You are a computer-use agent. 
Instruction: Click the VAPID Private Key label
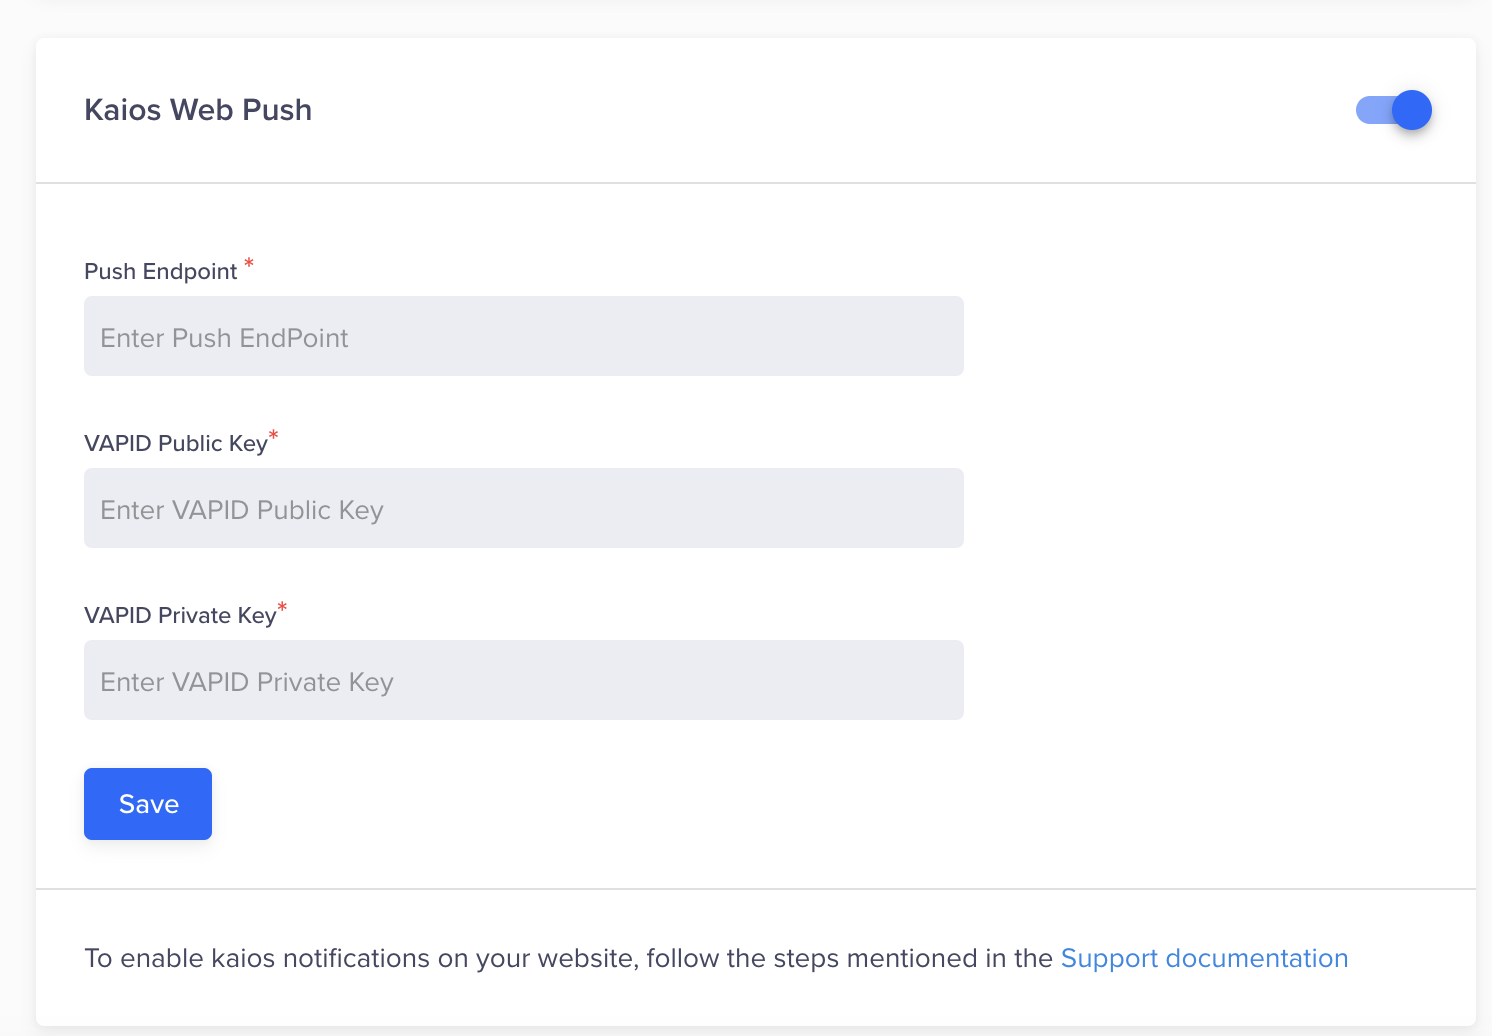(x=180, y=615)
